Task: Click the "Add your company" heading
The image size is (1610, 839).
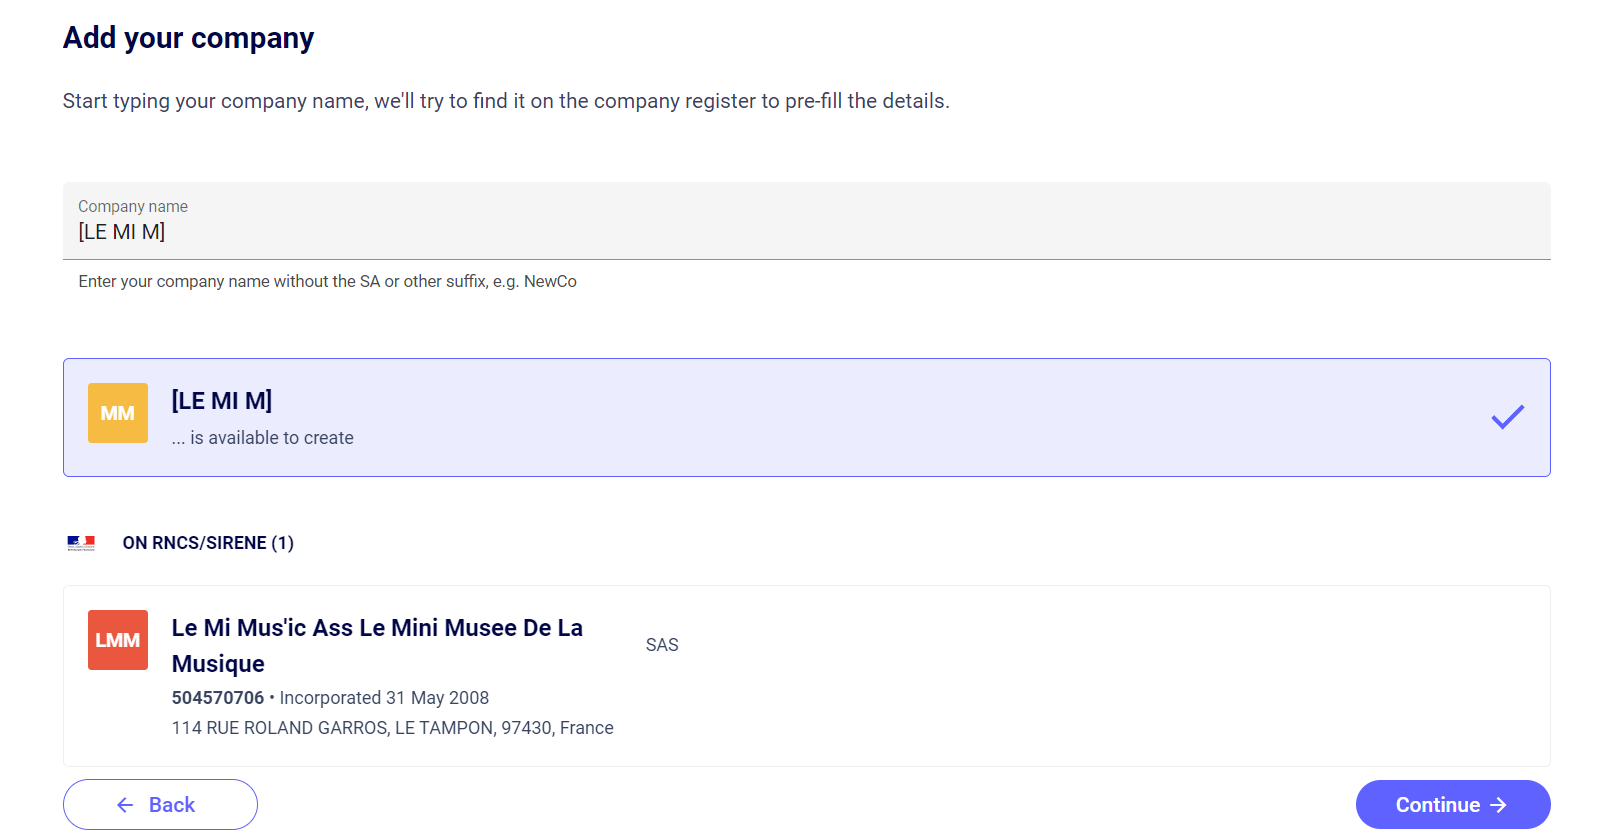Action: [x=188, y=38]
